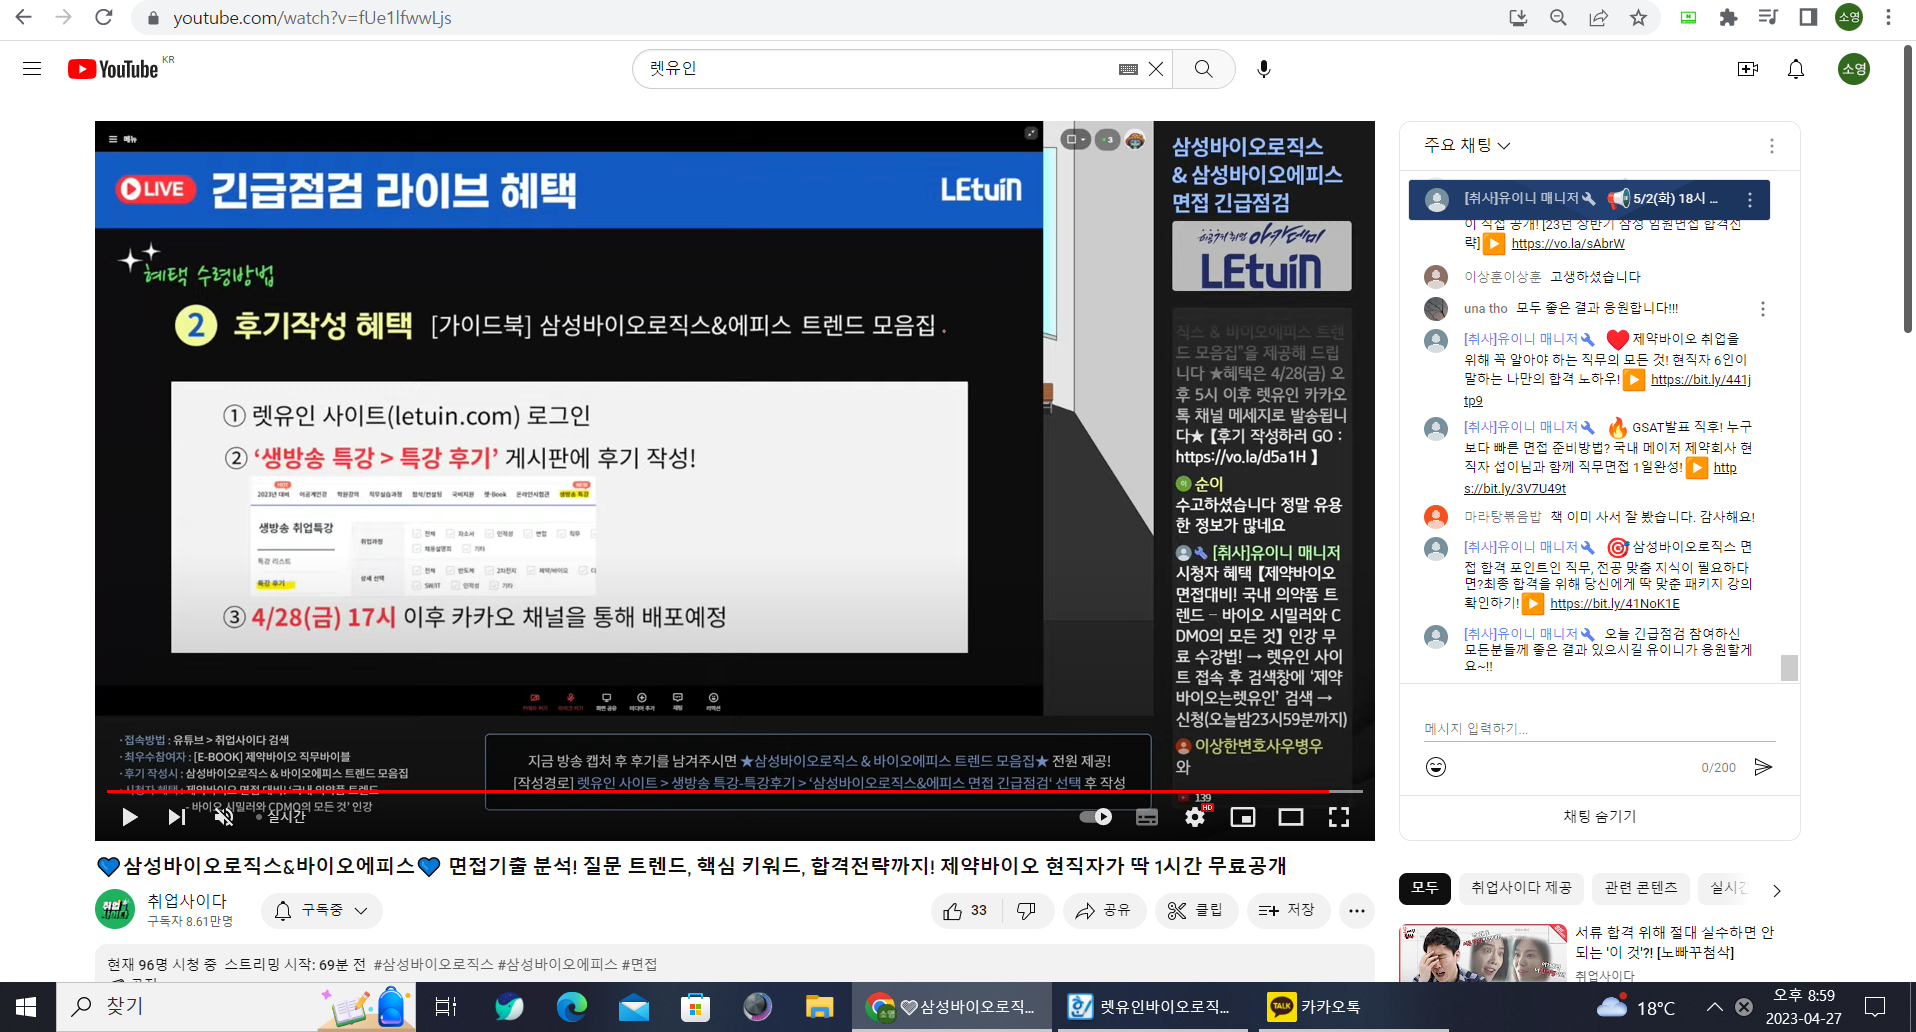This screenshot has height=1032, width=1916.
Task: Open the emoji picker in chat
Action: pos(1436,767)
